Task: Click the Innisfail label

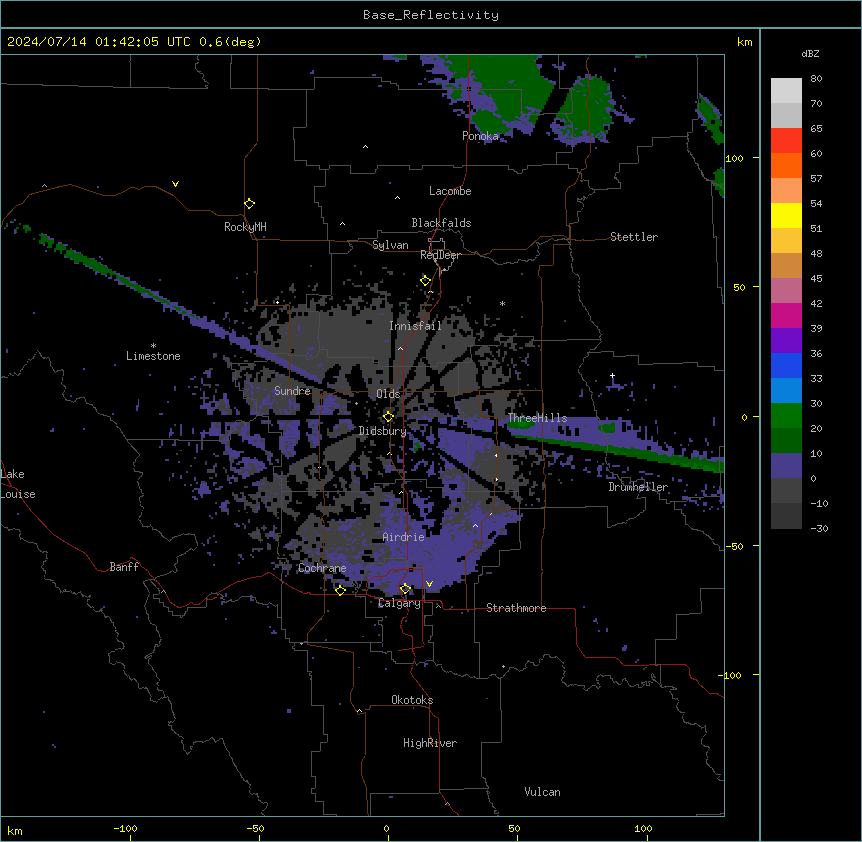Action: (x=416, y=326)
